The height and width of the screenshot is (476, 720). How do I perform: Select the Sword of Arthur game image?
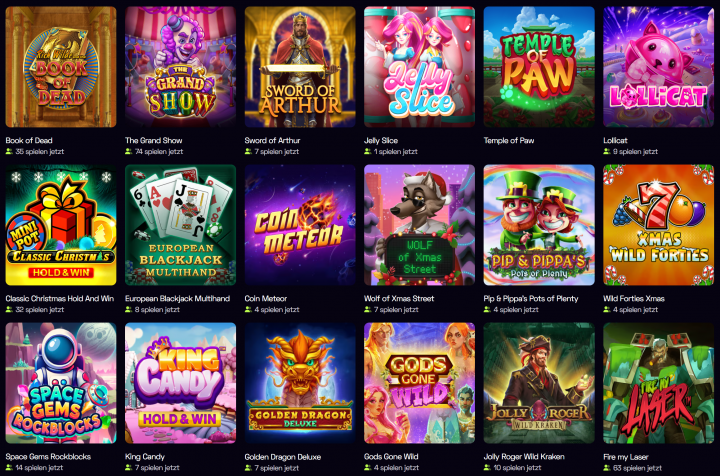coord(300,67)
